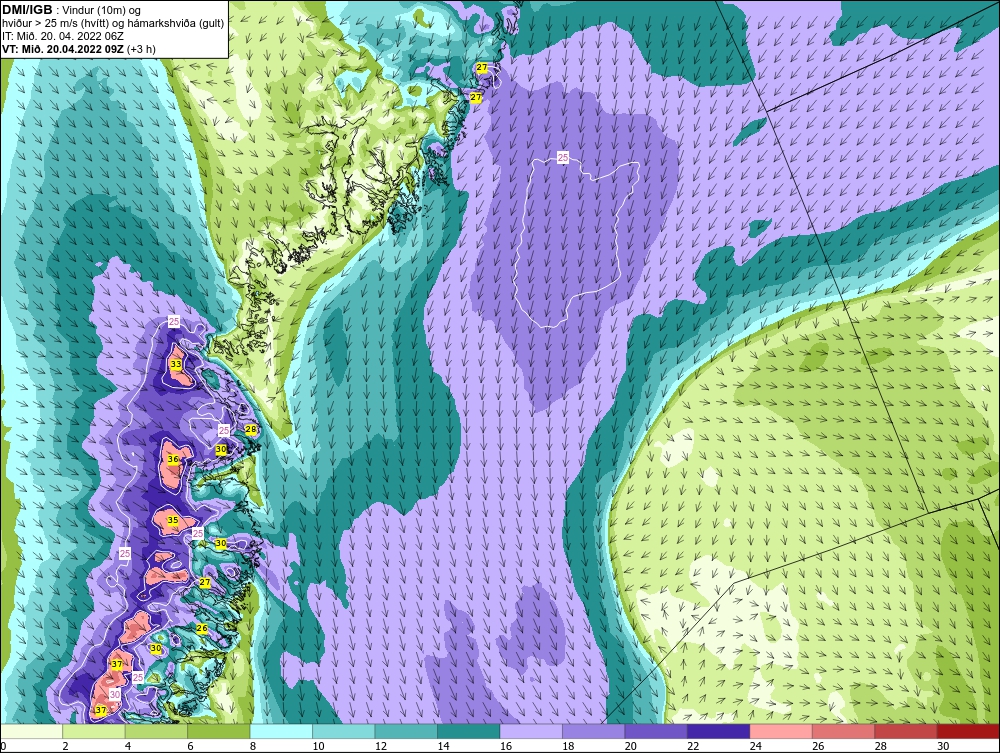Click the '25' label on the large central gust contour
The width and height of the screenshot is (1000, 753).
[562, 157]
